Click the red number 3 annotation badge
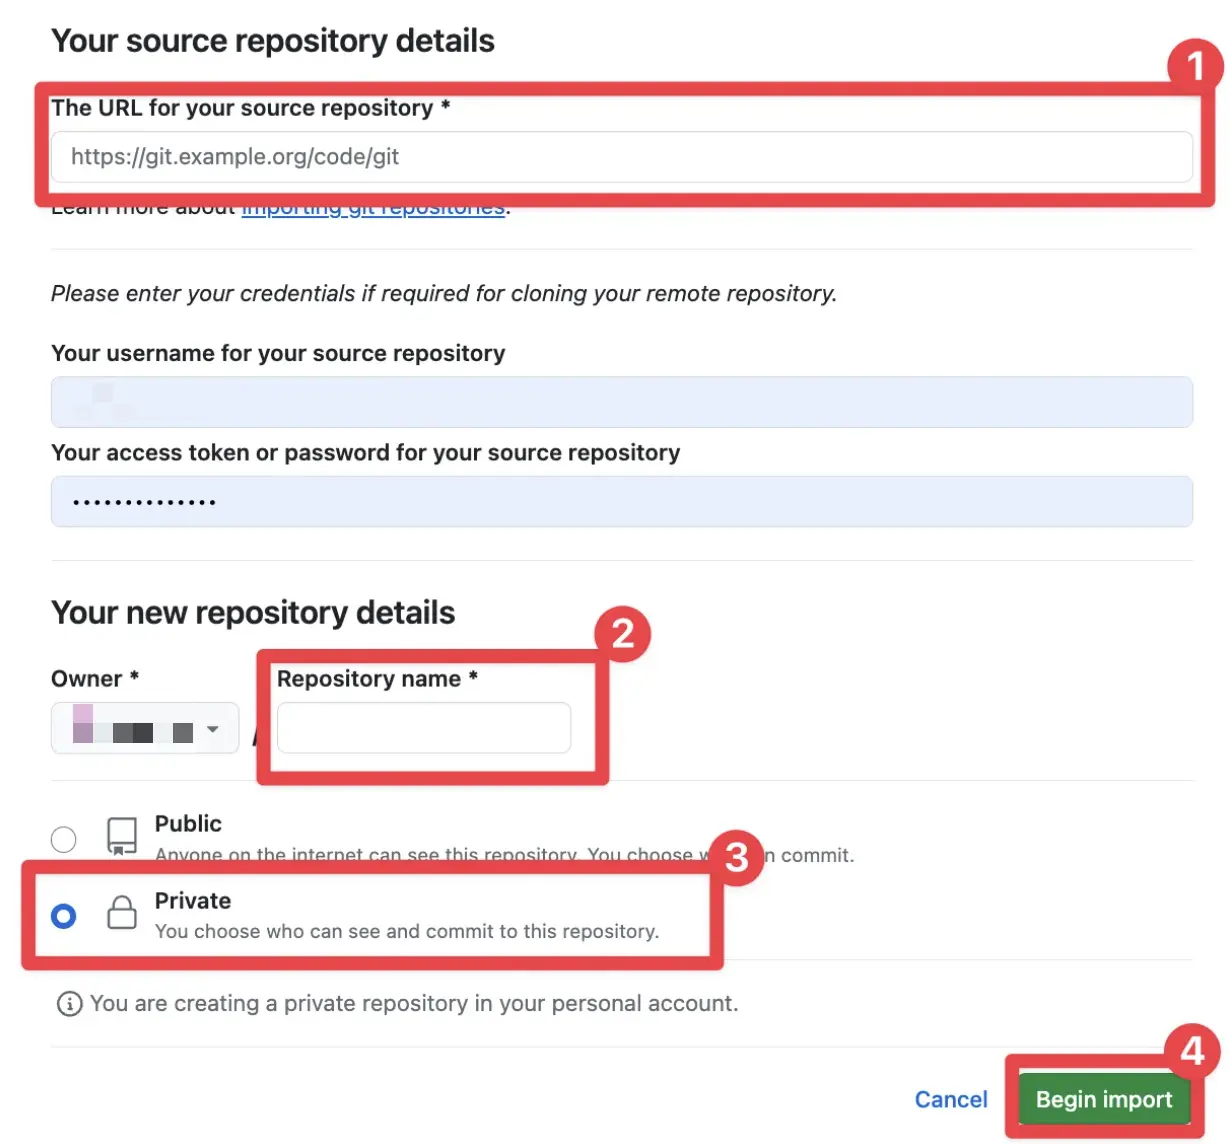Viewport: 1230px width, 1144px height. point(737,856)
